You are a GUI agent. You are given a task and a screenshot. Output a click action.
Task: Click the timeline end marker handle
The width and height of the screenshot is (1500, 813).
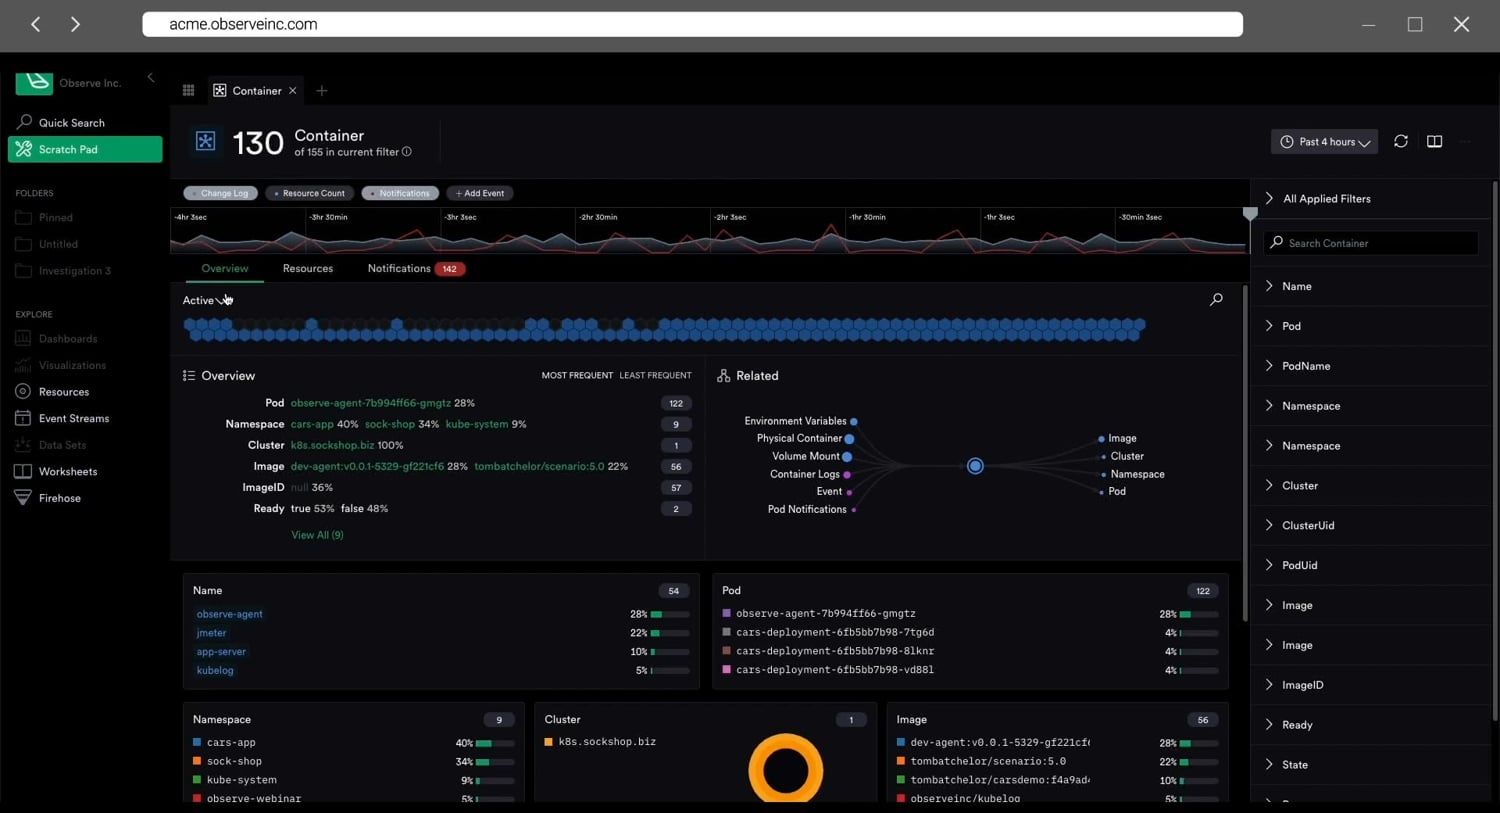[x=1250, y=214]
